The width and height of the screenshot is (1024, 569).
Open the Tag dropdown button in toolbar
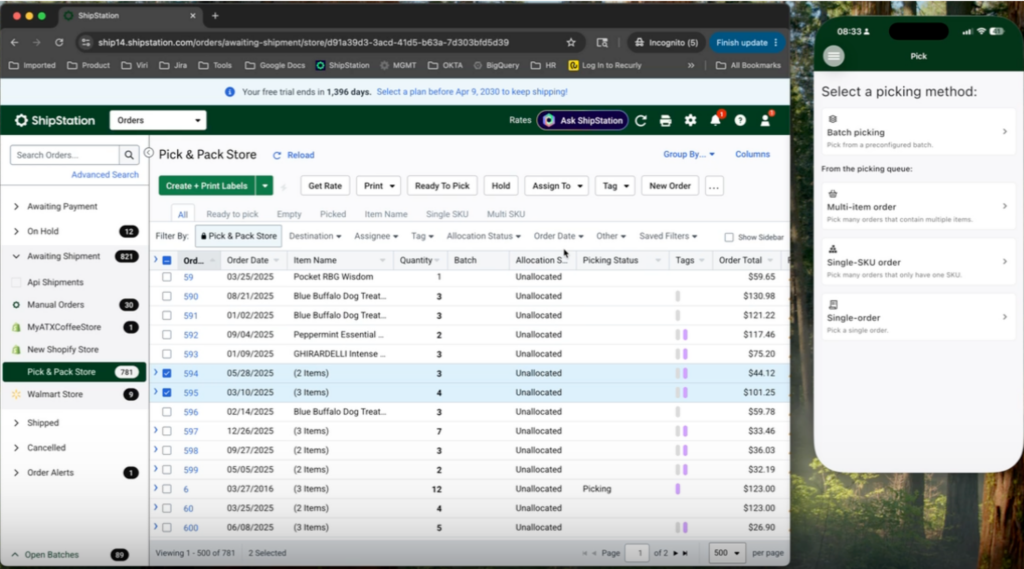[x=615, y=186]
